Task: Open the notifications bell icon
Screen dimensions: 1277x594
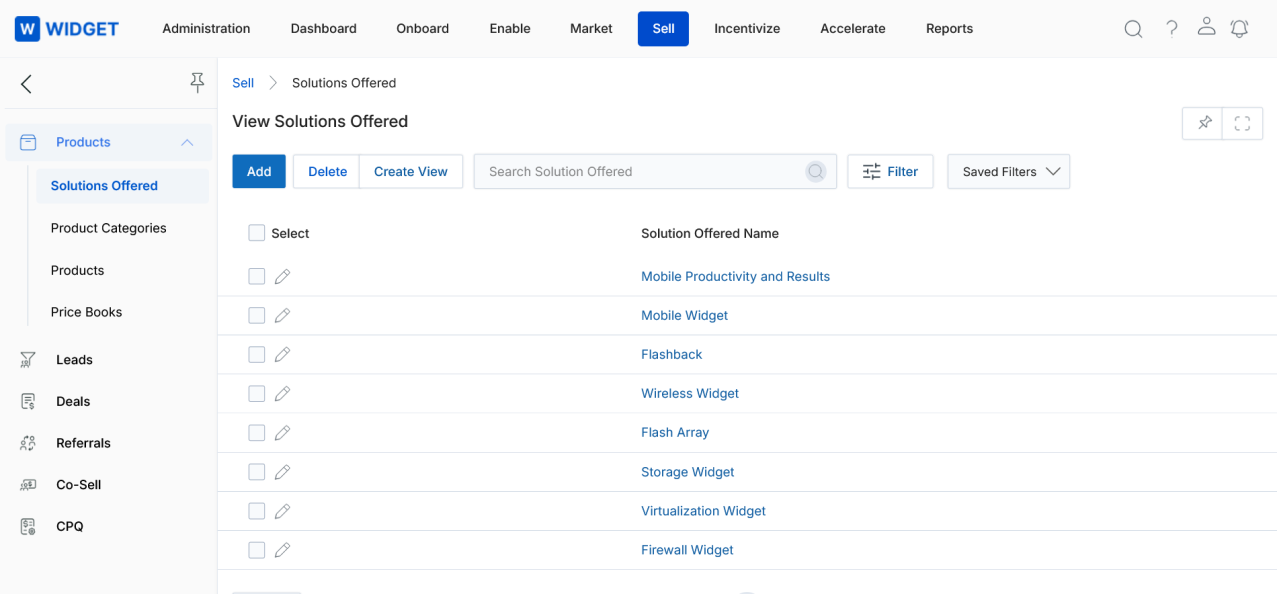Action: pyautogui.click(x=1239, y=28)
